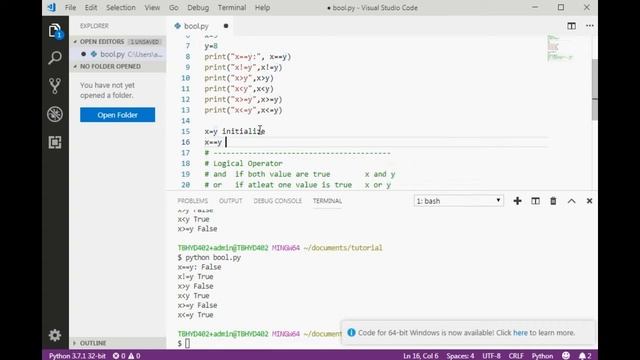The image size is (640, 360).
Task: Click the Python file icon in Open Editors
Action: tap(94, 54)
